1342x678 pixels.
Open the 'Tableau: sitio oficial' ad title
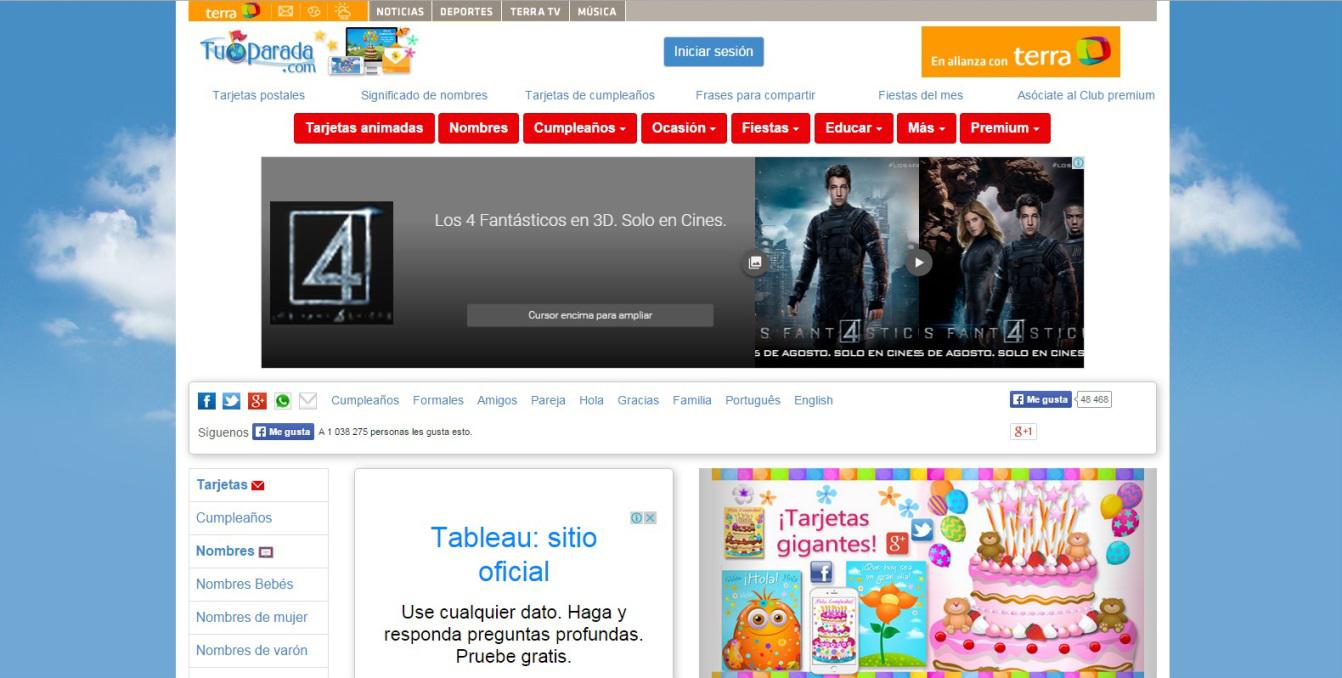pyautogui.click(x=514, y=555)
